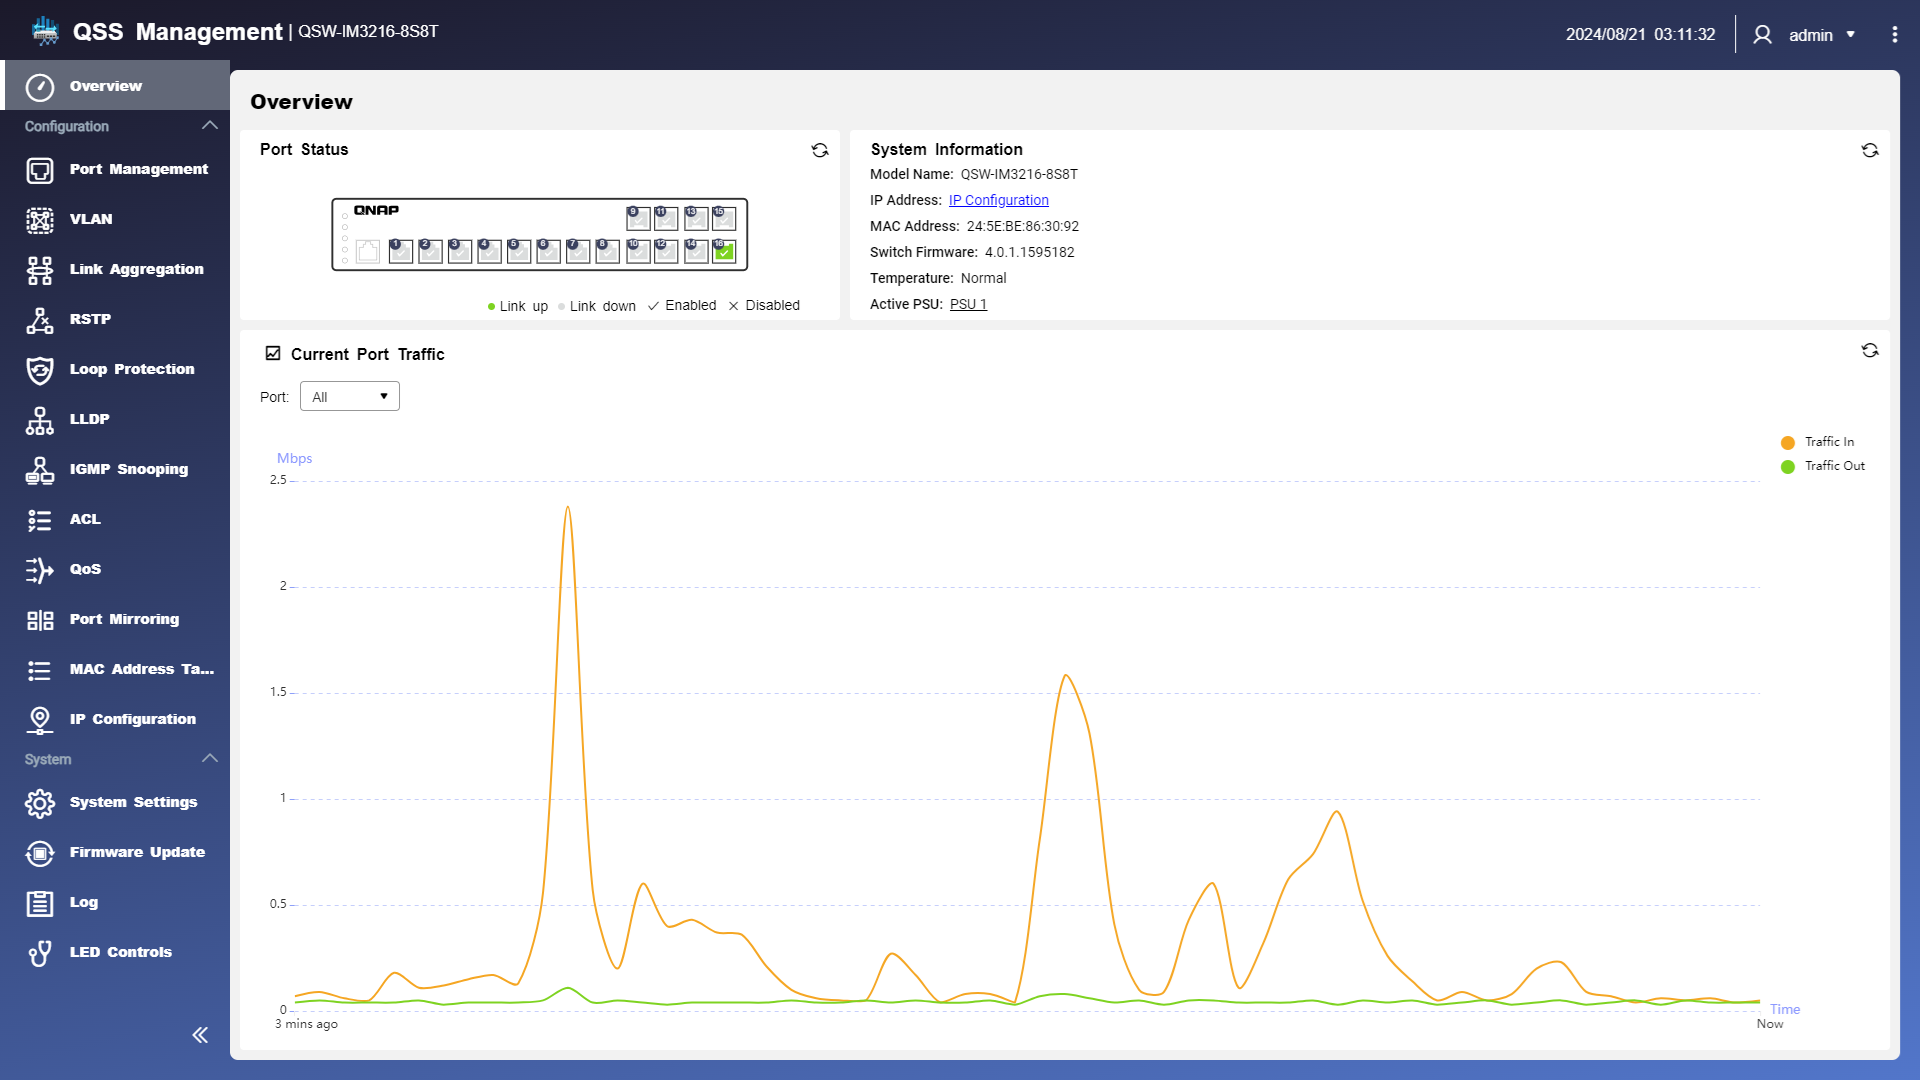Click the PSU 1 link
Viewport: 1920px width, 1080px height.
click(x=967, y=304)
